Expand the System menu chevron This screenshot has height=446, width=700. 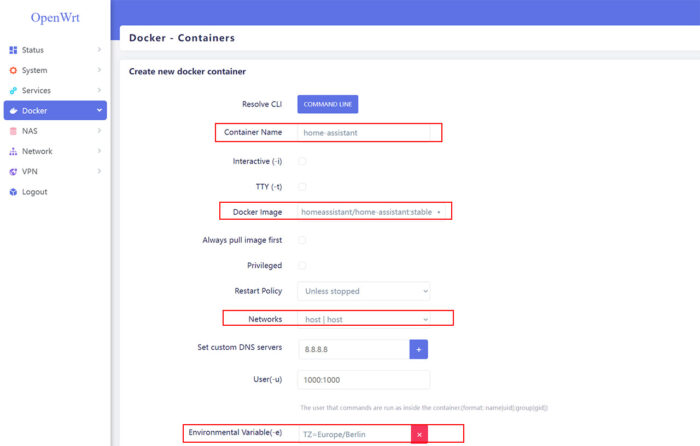click(x=99, y=70)
